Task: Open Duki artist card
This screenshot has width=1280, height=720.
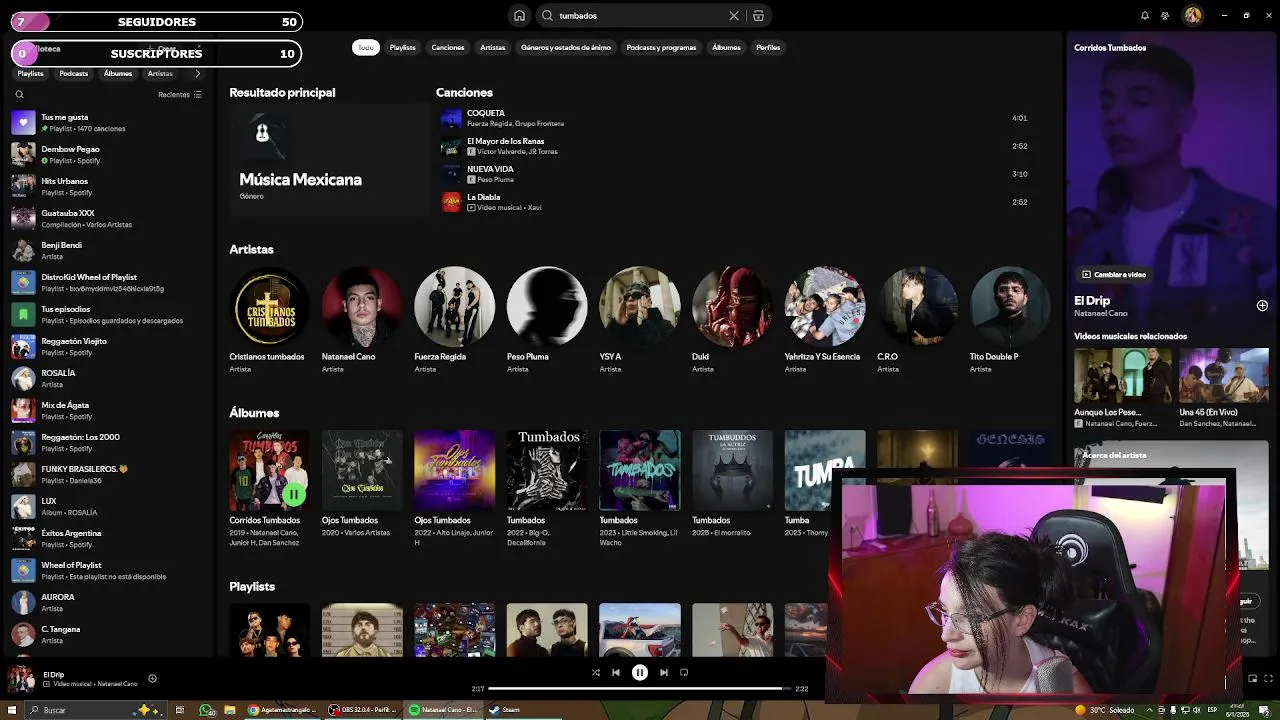Action: (x=732, y=320)
